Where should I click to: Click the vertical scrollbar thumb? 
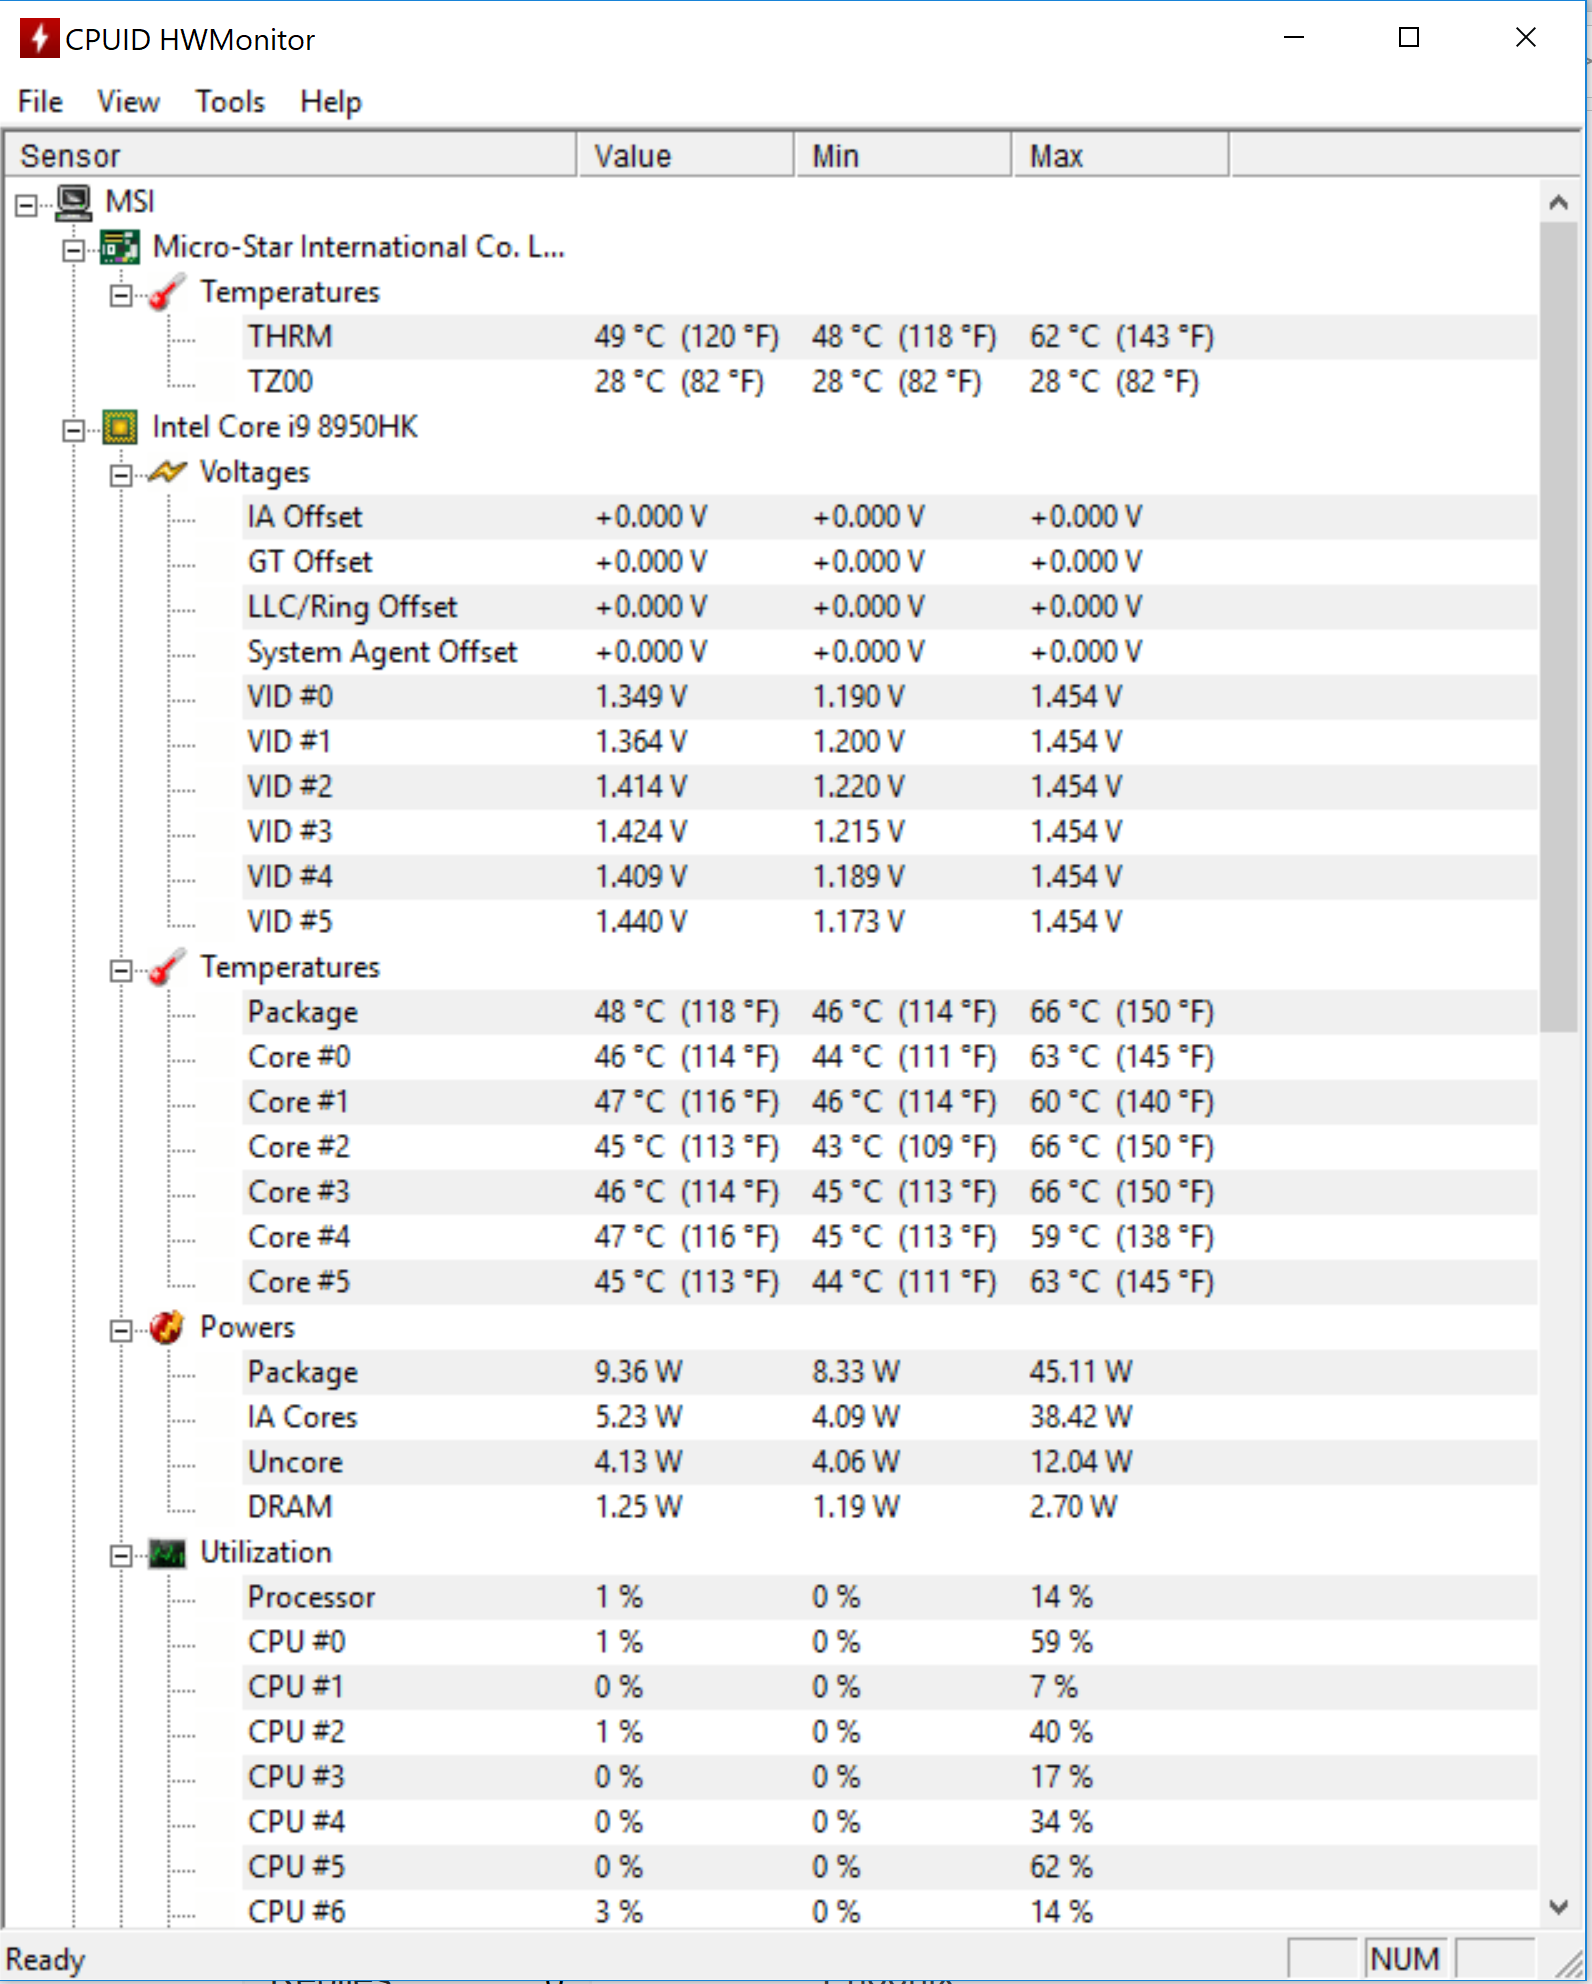[1558, 627]
